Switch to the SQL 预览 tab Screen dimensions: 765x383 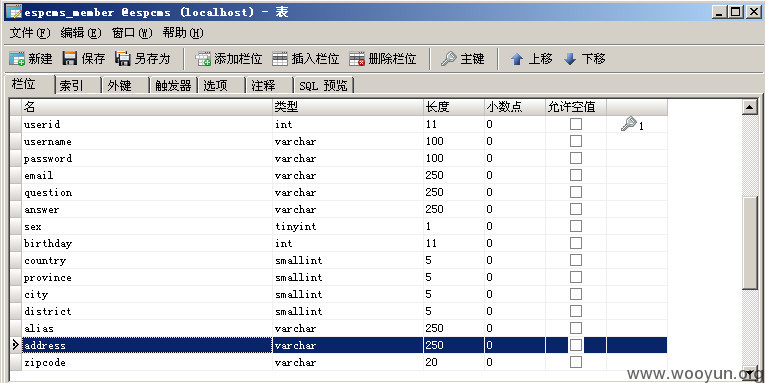pos(323,85)
